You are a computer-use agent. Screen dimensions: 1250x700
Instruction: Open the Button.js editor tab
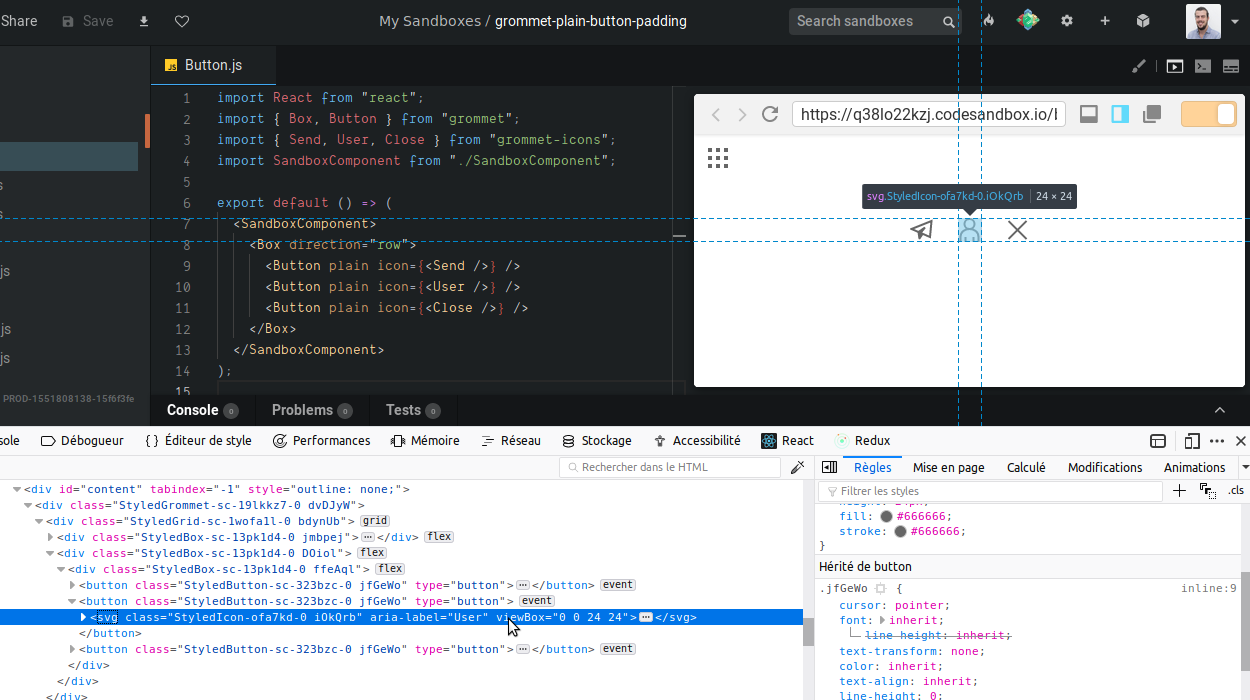pos(213,65)
